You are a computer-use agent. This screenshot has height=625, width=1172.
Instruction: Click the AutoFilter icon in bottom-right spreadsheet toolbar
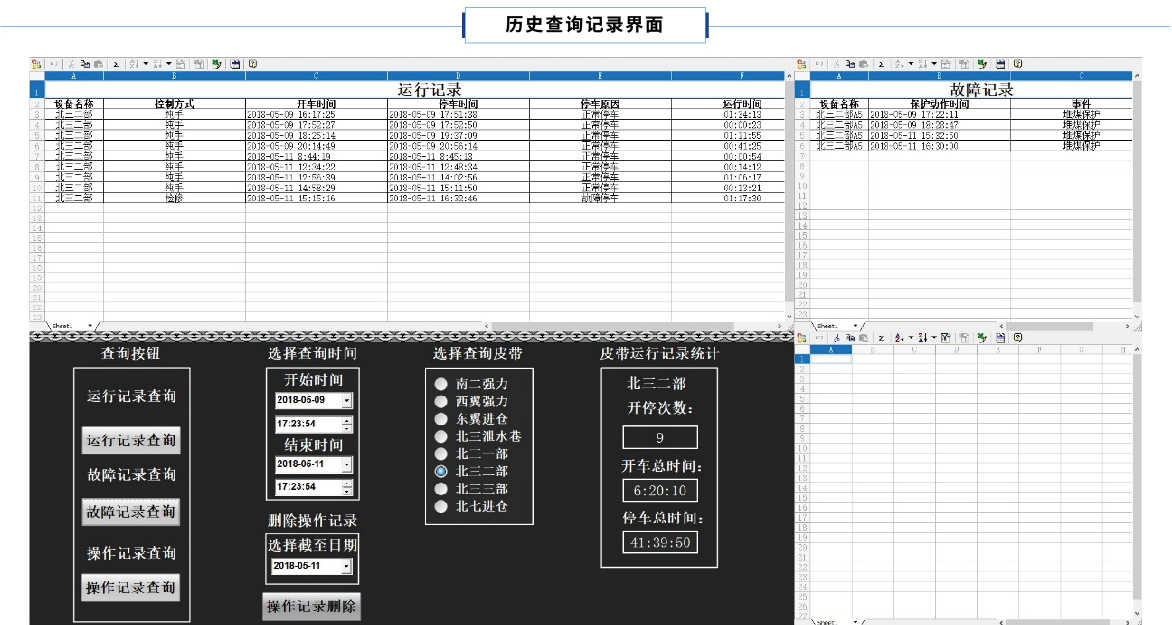click(946, 338)
